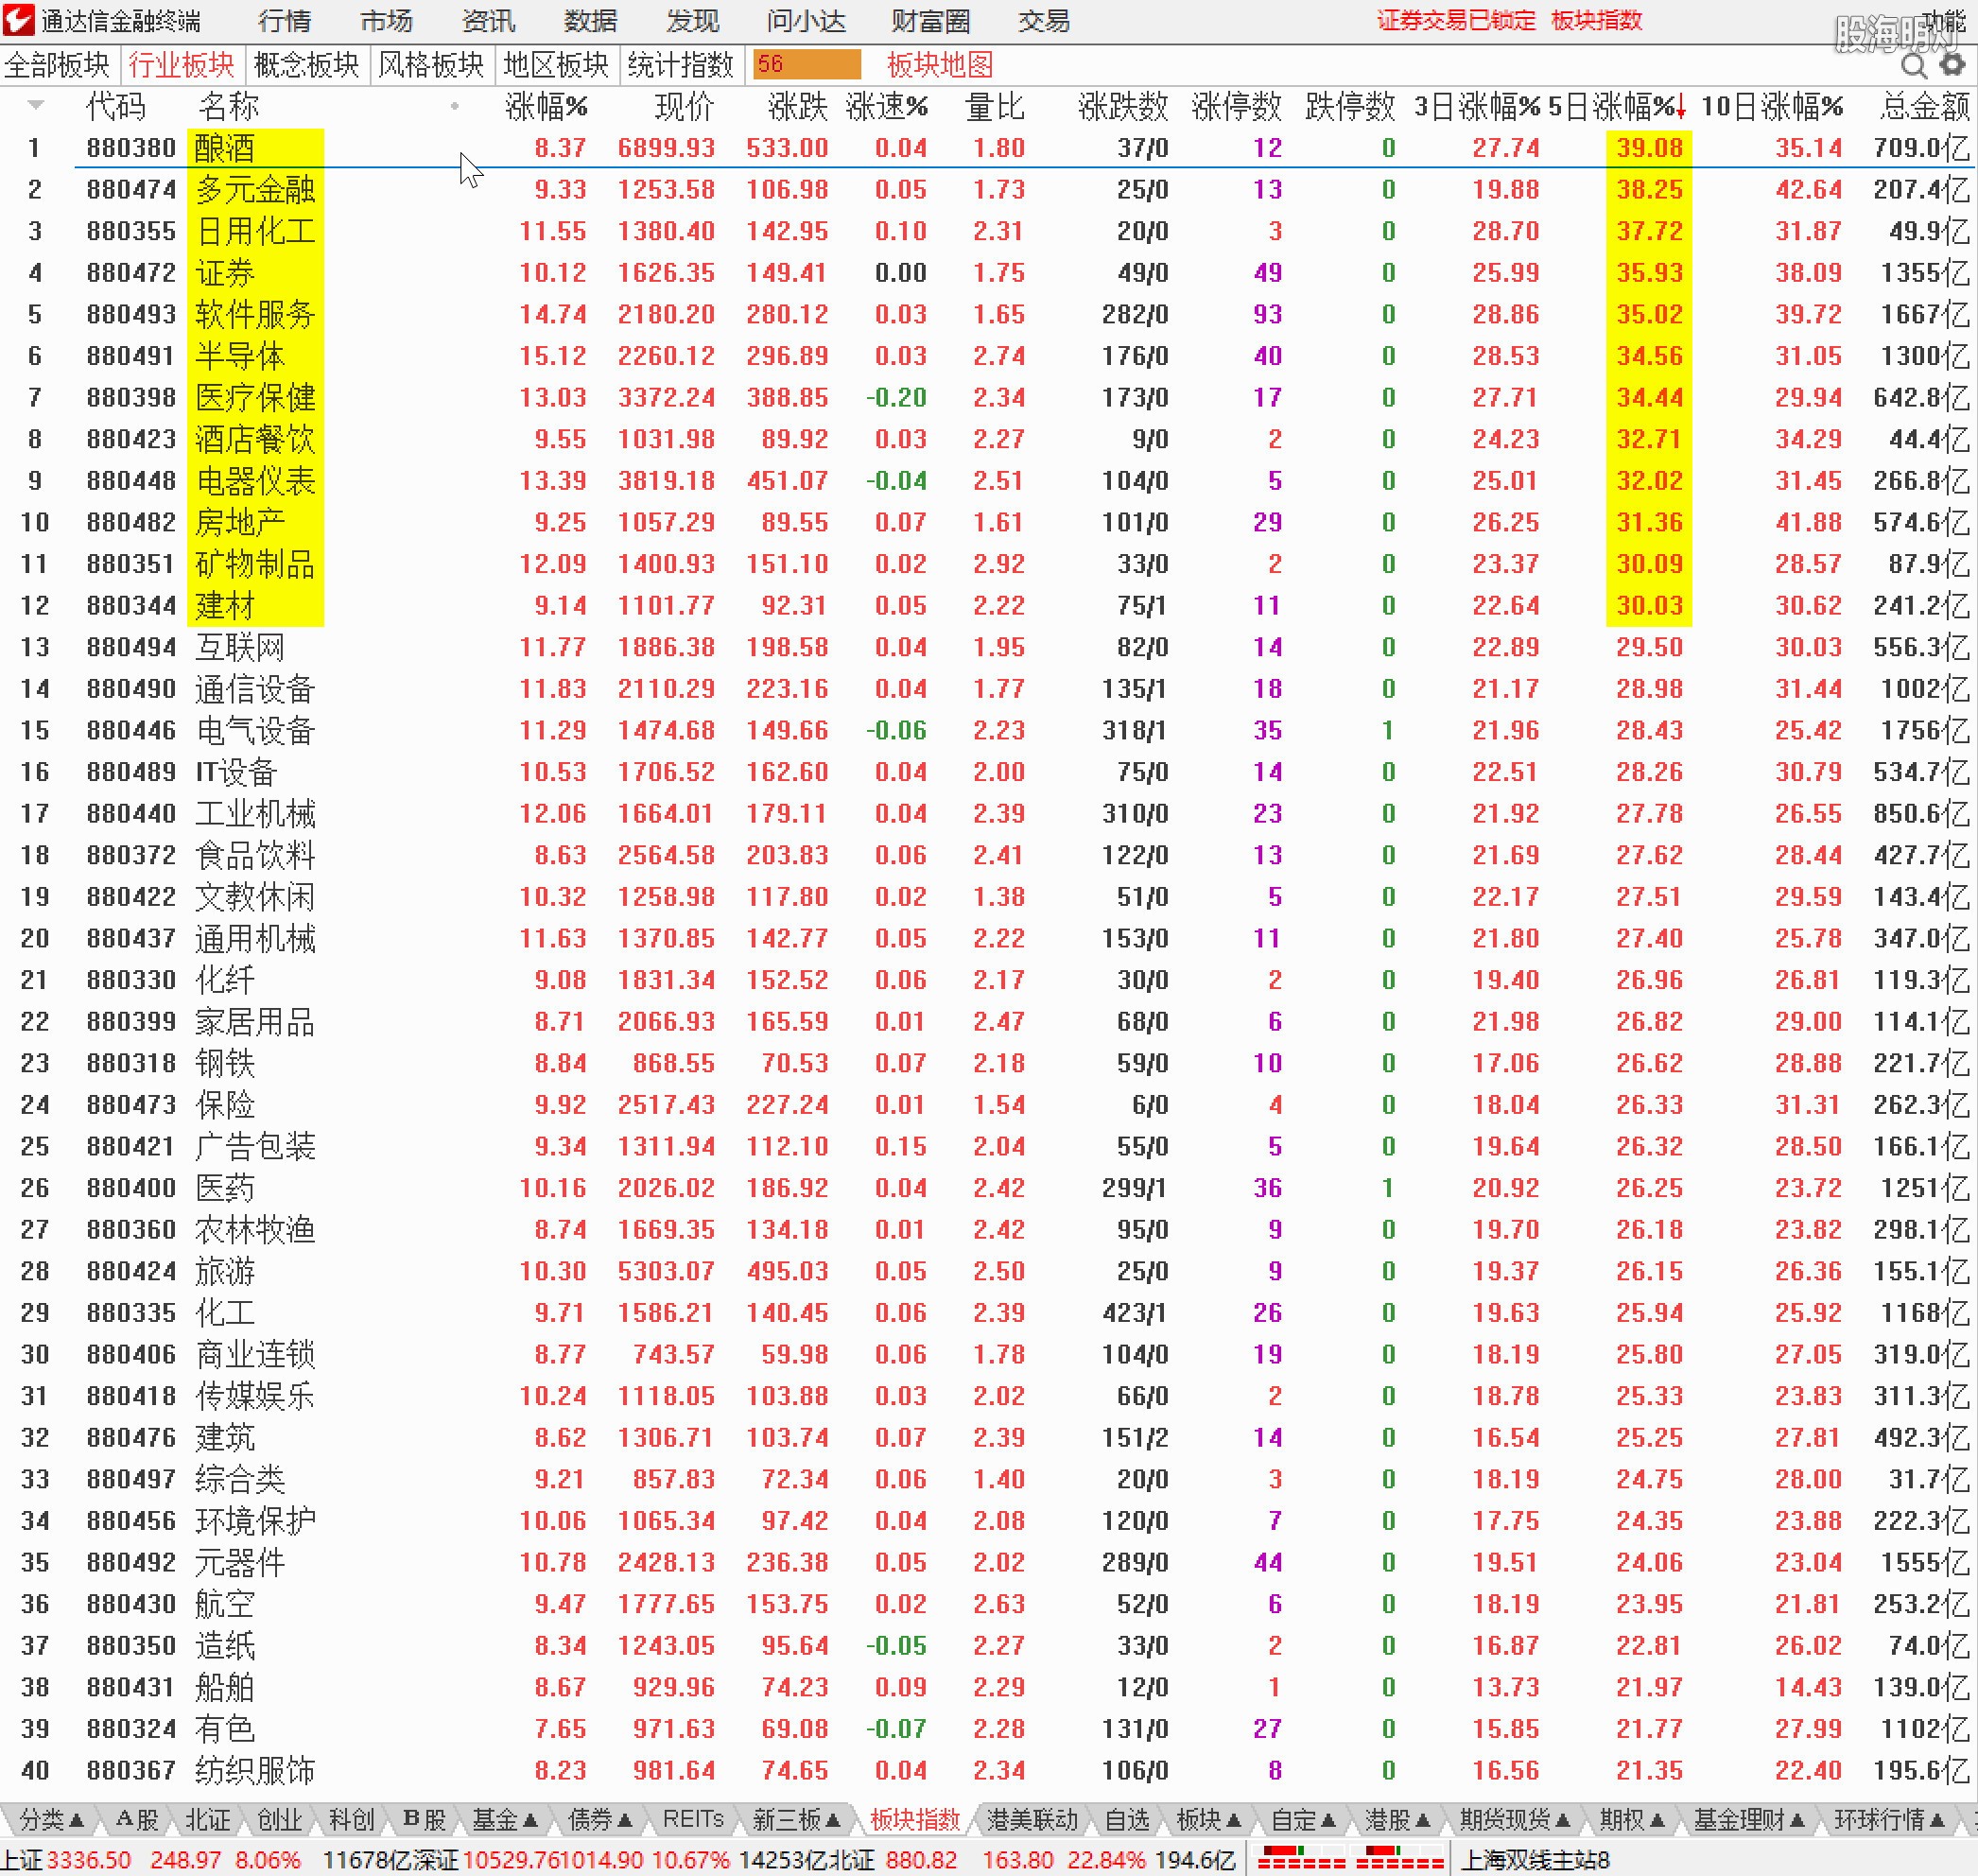Expand the 分类 bottom tab menu
The image size is (1978, 1876).
click(52, 1819)
